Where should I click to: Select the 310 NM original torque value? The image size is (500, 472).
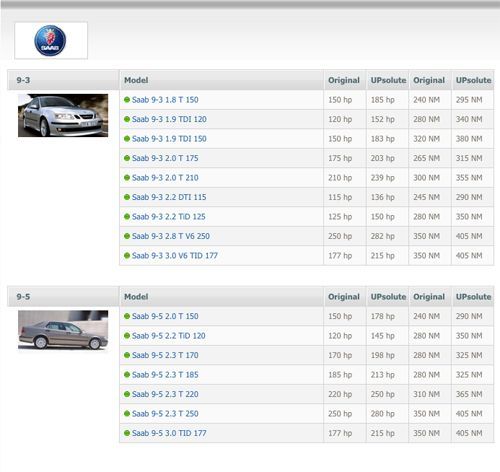tap(427, 394)
